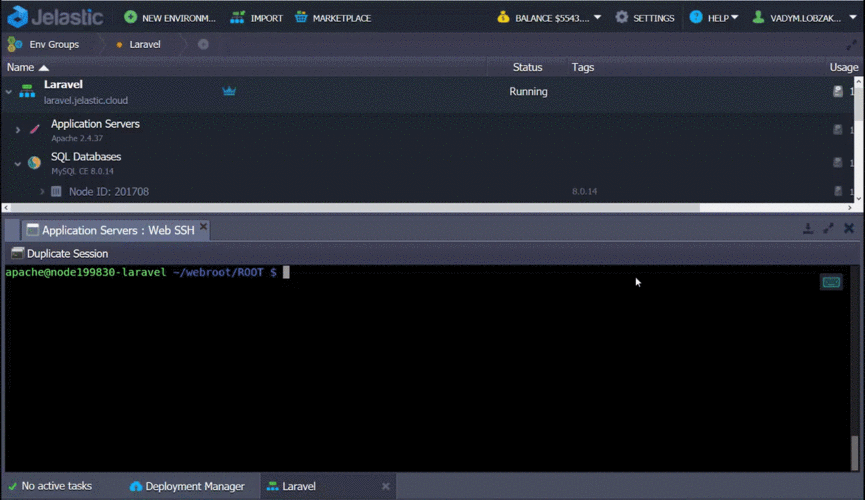Toggle the on-screen keyboard icon in terminal

click(831, 283)
